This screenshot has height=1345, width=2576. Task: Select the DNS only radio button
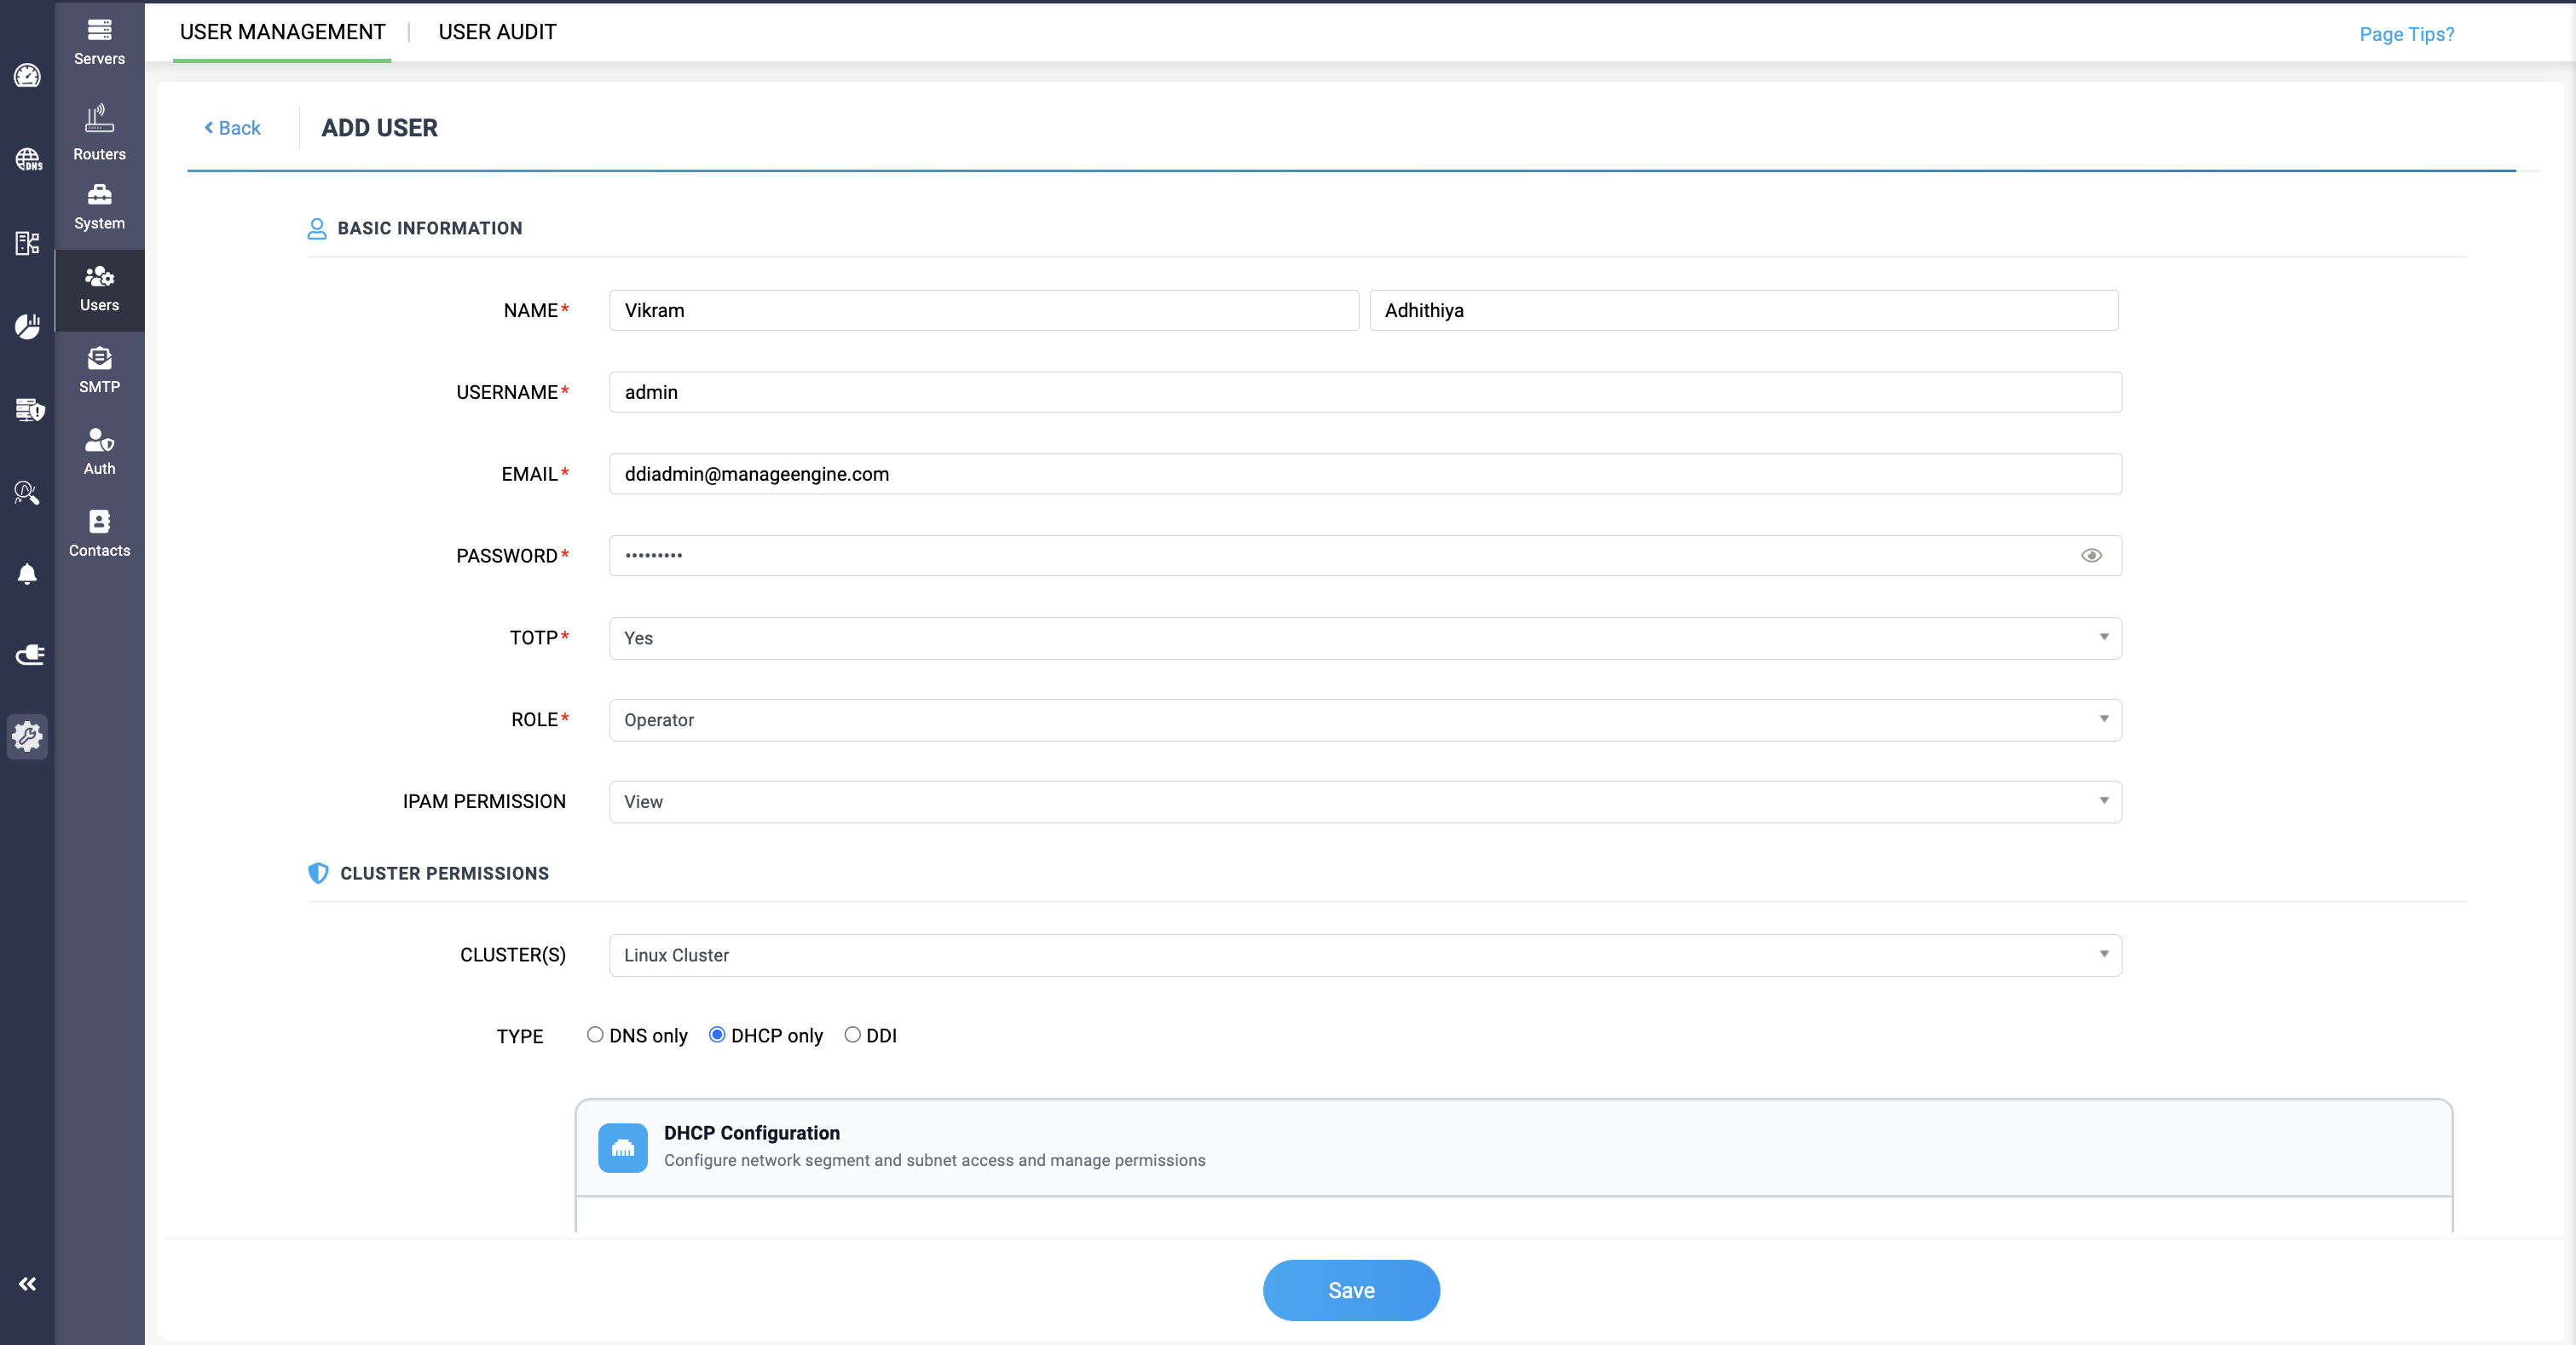(595, 1034)
